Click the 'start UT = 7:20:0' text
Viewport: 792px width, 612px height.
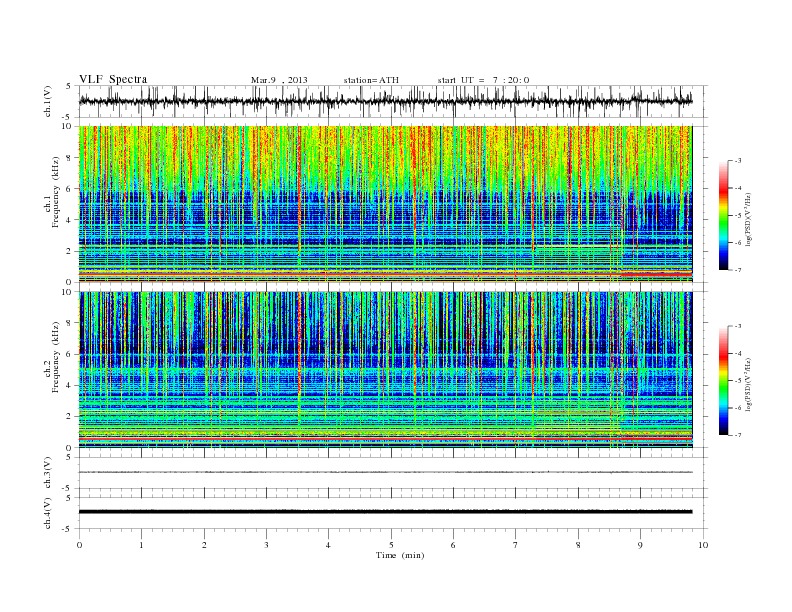pyautogui.click(x=483, y=80)
